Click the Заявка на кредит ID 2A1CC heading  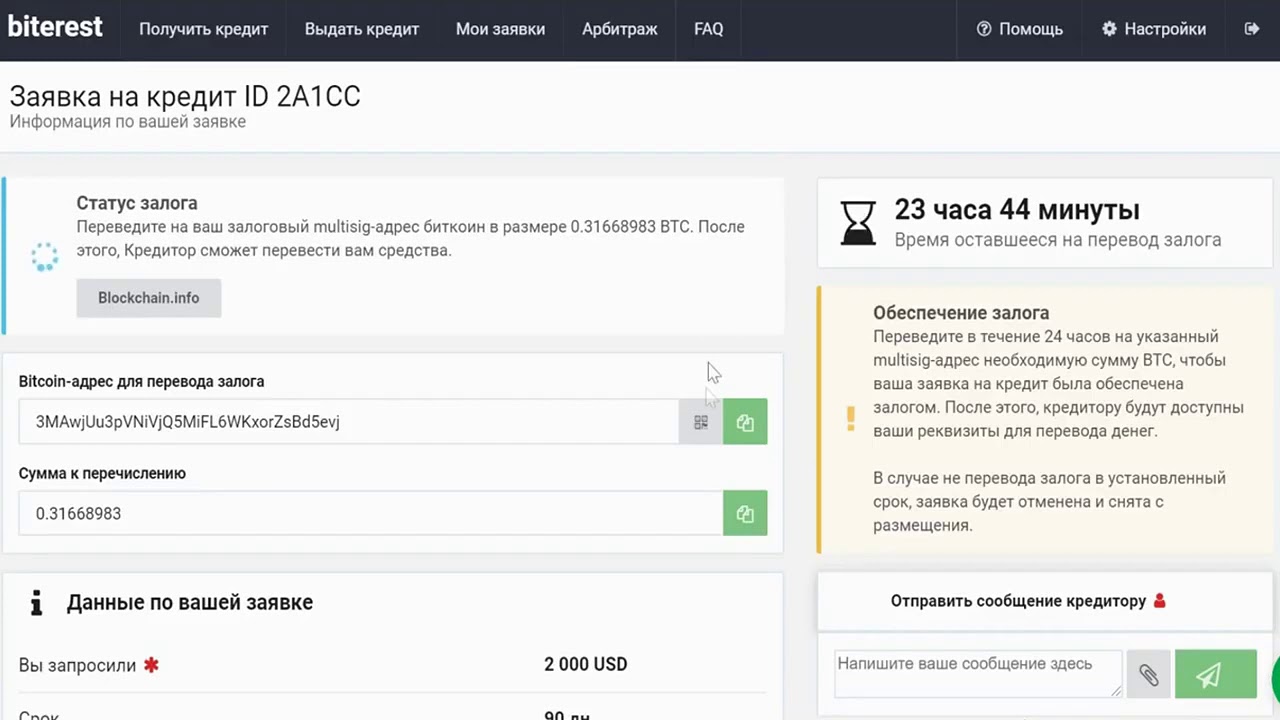pyautogui.click(x=185, y=96)
